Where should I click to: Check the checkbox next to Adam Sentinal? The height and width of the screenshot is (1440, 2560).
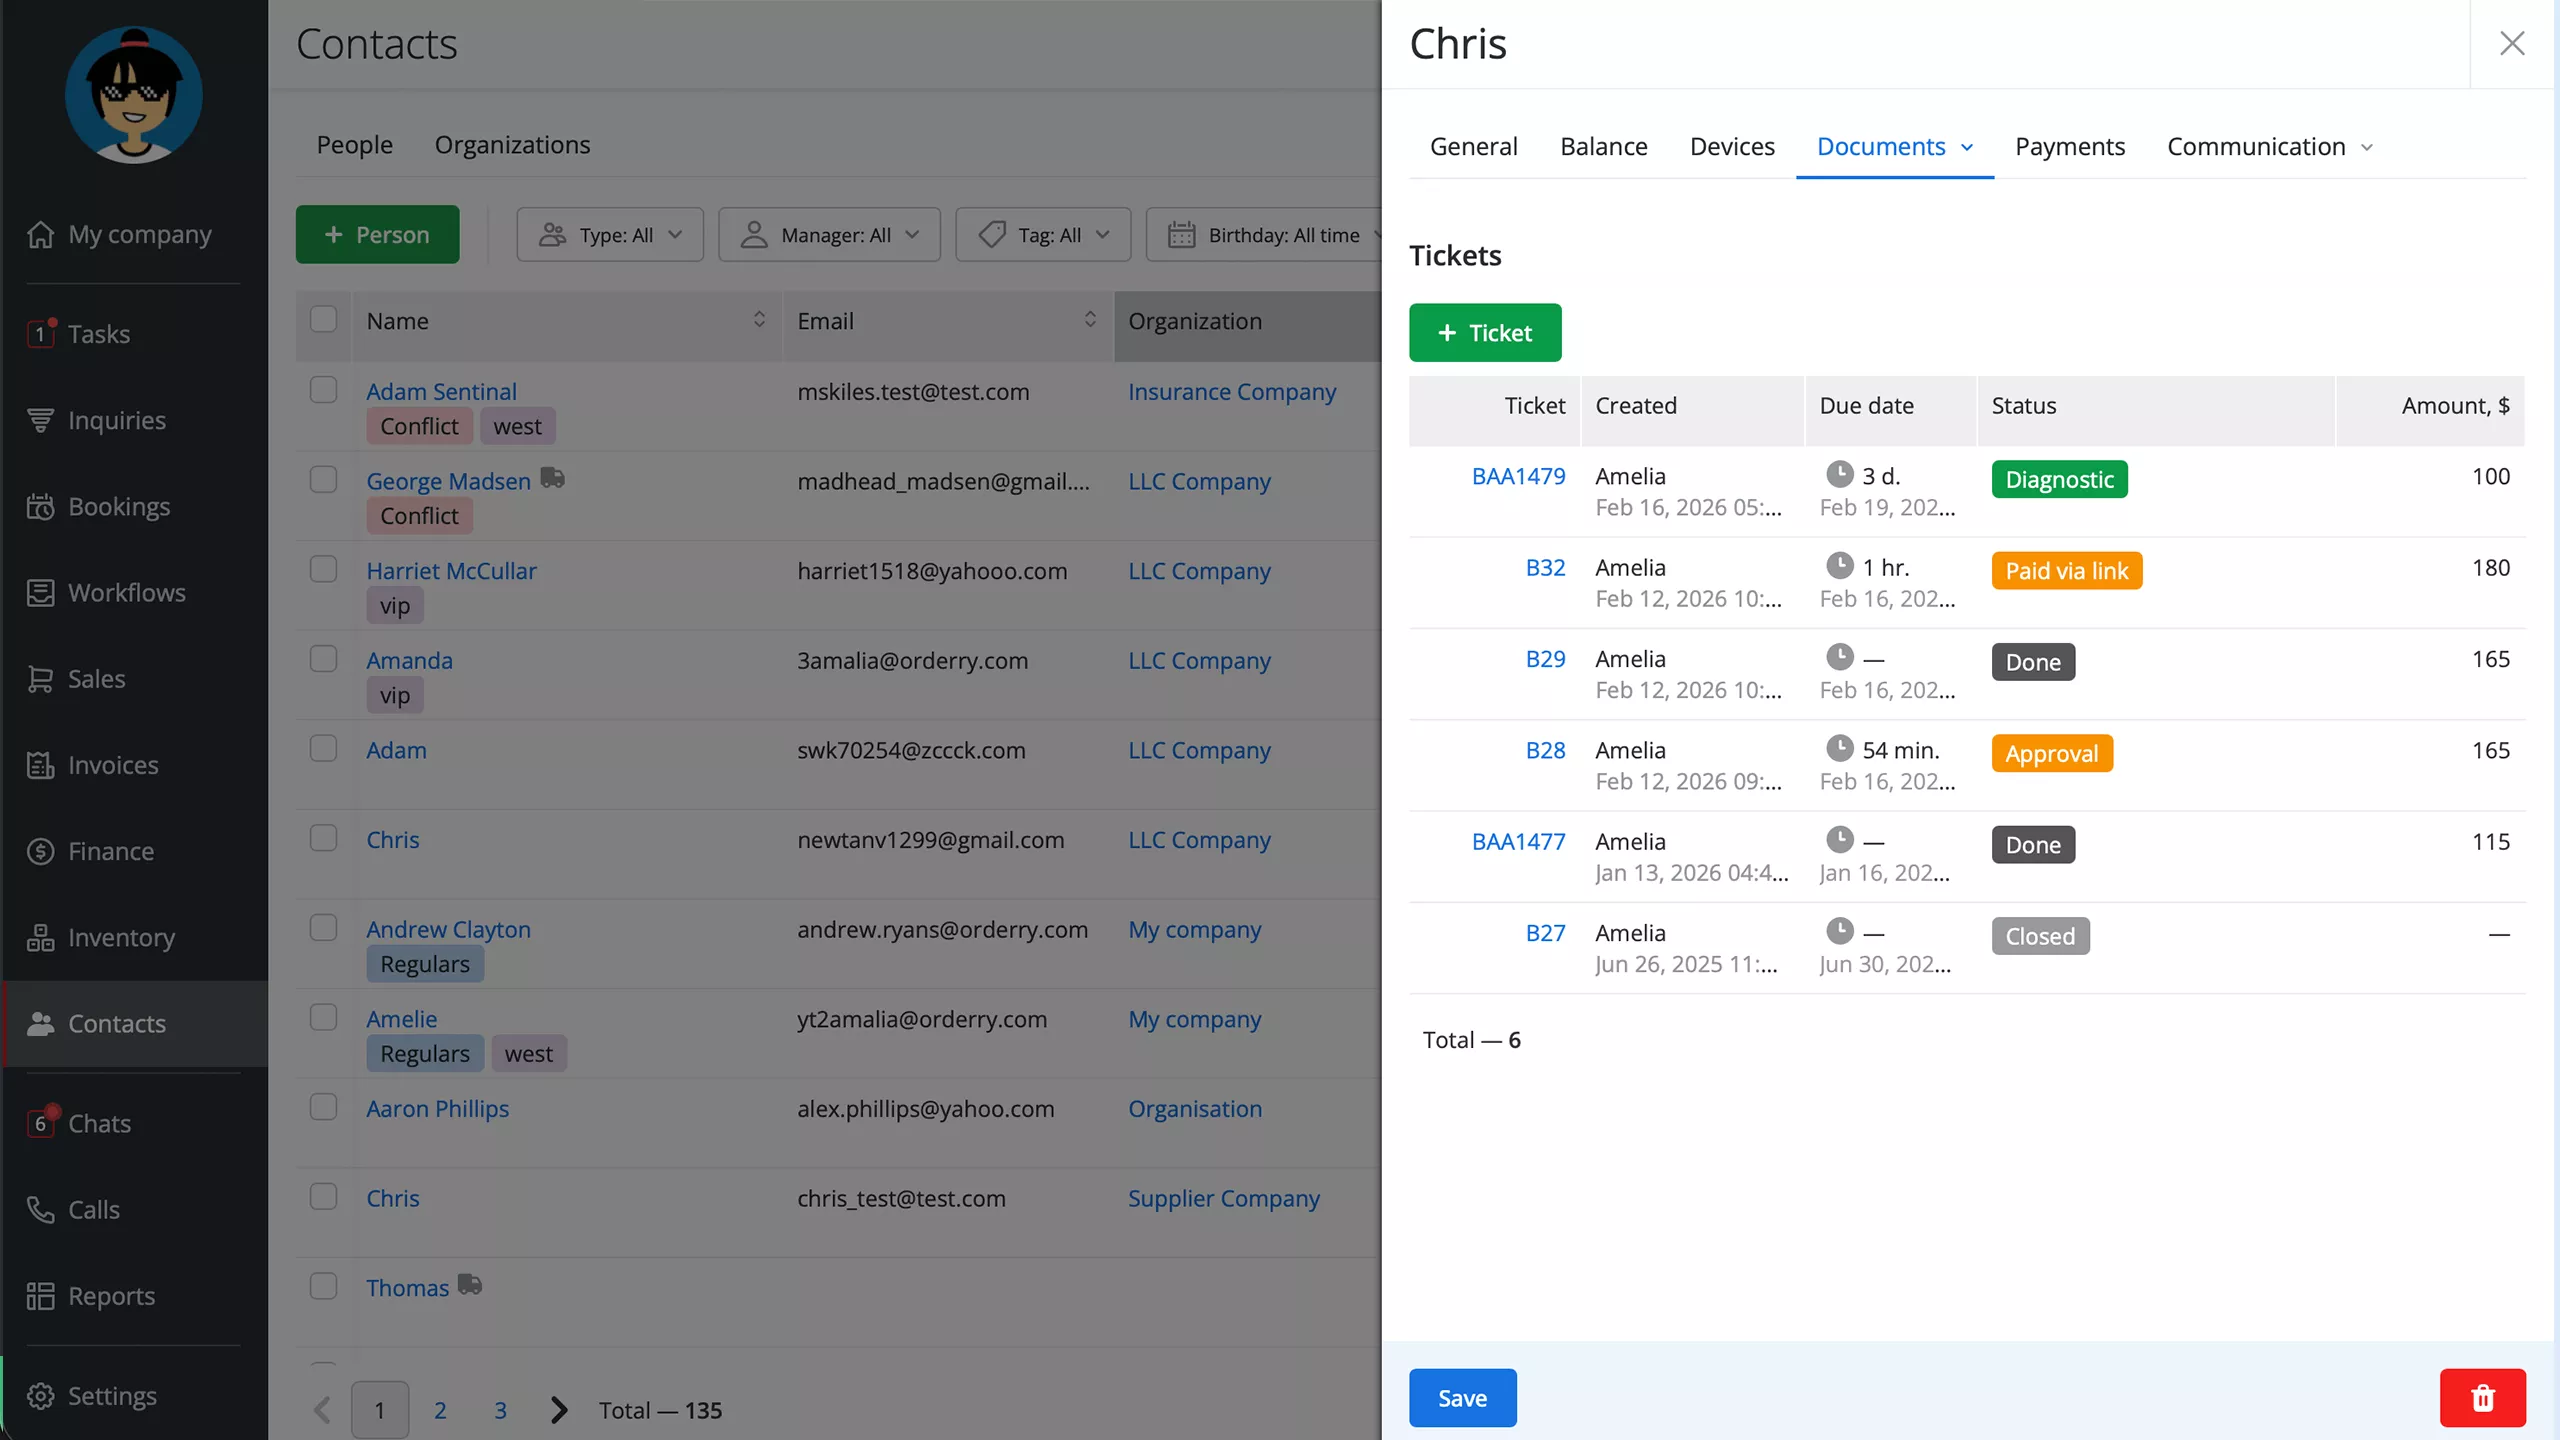click(x=323, y=390)
